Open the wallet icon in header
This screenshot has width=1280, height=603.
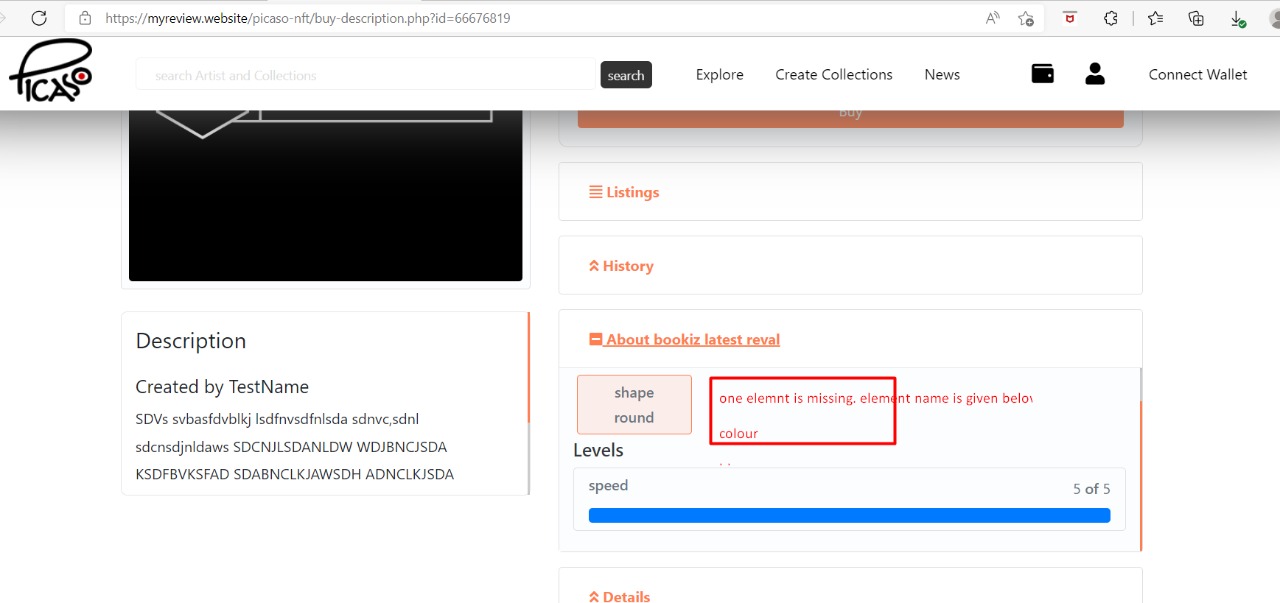coord(1042,74)
